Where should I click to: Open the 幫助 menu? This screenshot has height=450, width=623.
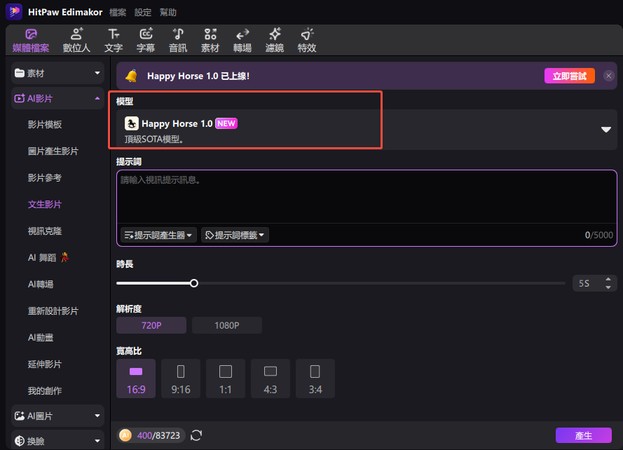[168, 12]
